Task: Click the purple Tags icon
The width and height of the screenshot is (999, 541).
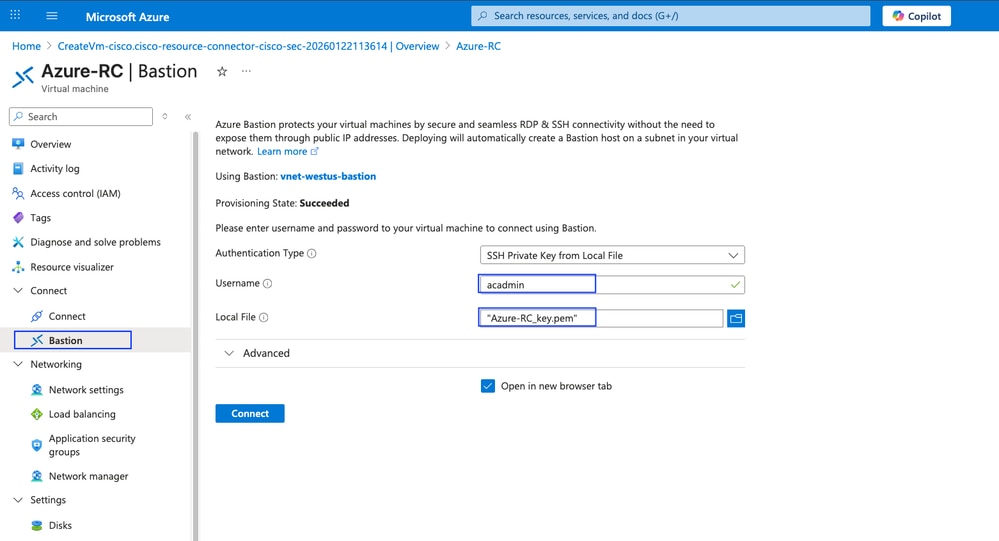Action: click(18, 218)
